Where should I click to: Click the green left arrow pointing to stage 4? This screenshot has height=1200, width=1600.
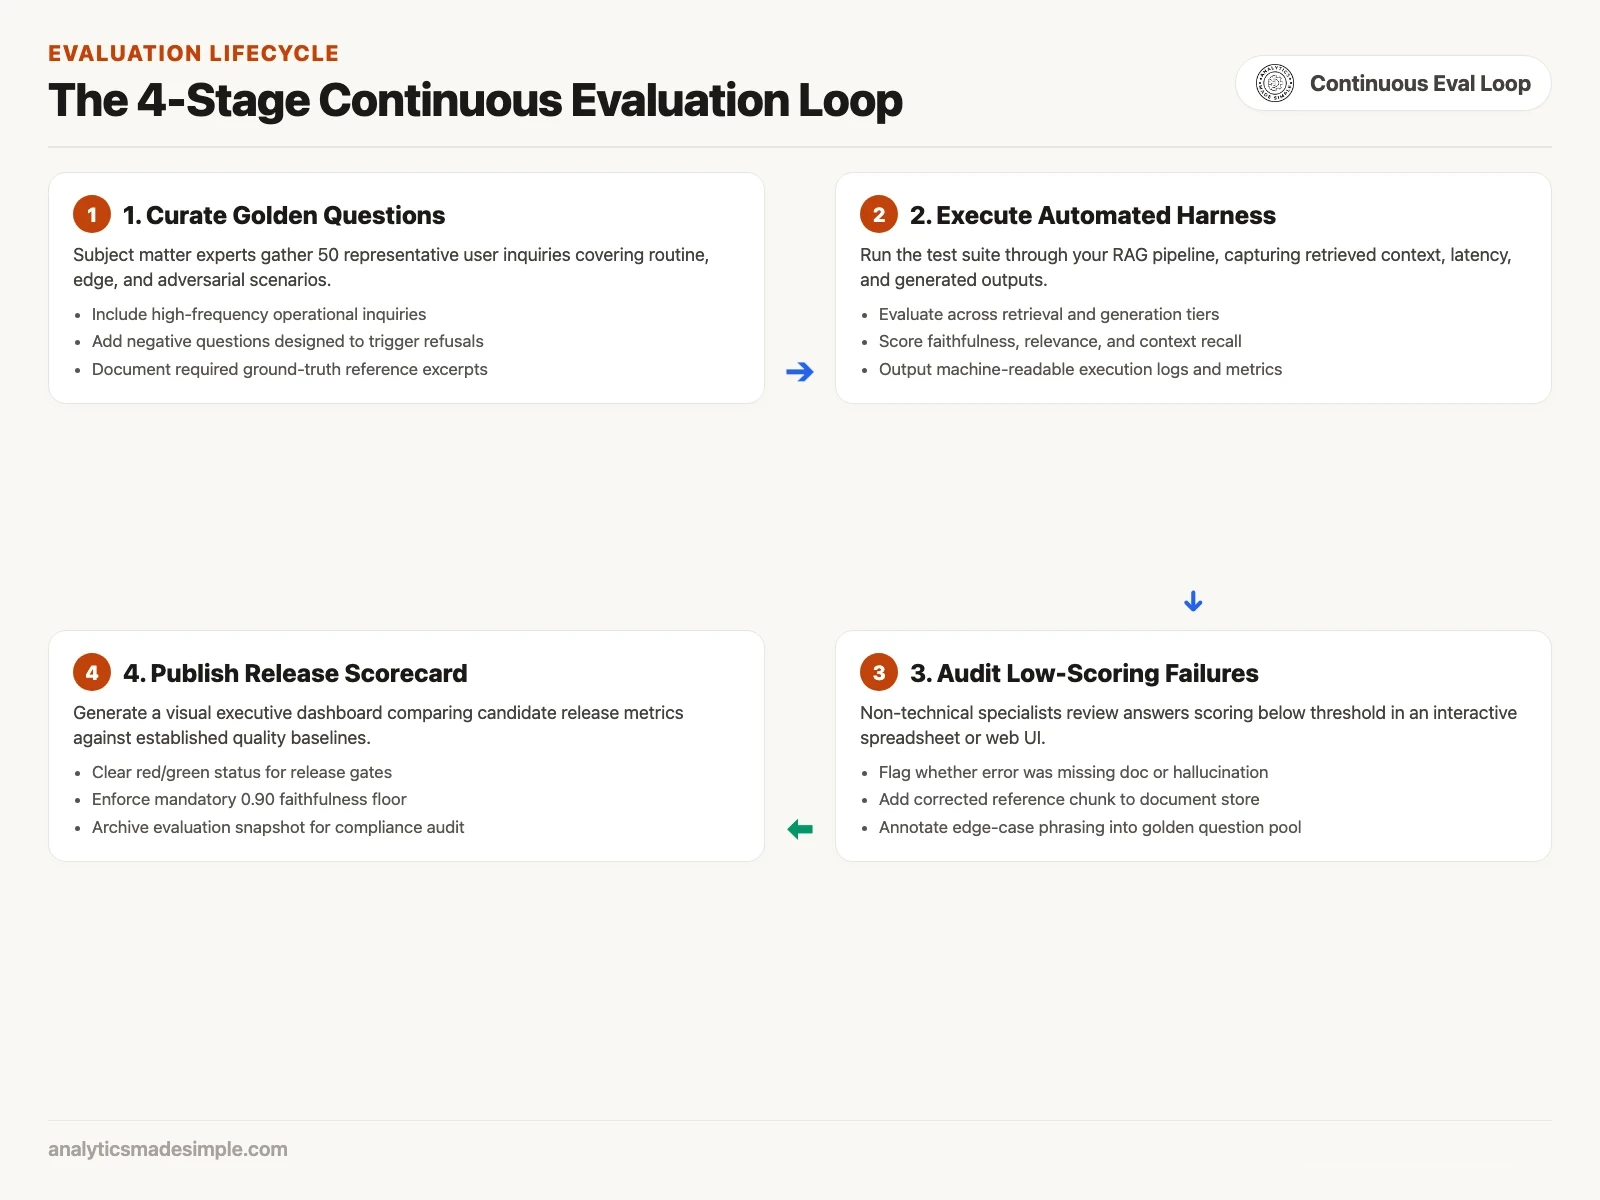click(x=800, y=829)
